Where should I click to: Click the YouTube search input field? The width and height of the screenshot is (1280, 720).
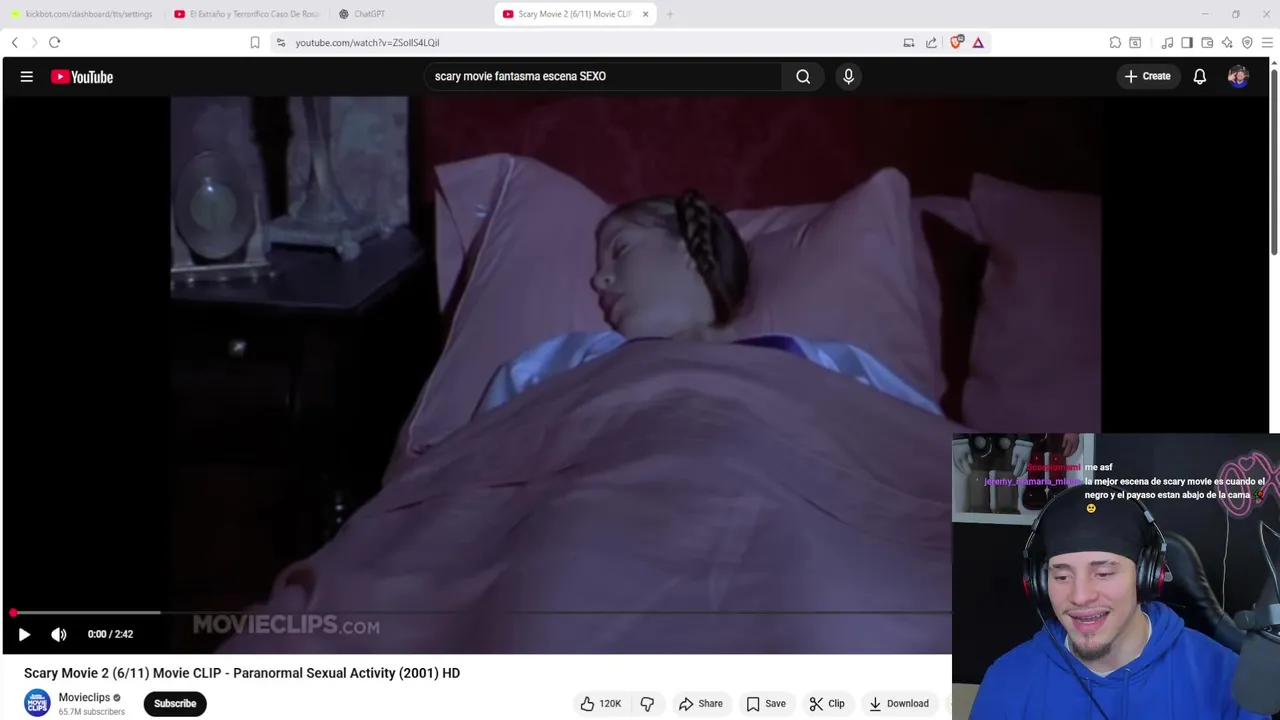(x=603, y=76)
